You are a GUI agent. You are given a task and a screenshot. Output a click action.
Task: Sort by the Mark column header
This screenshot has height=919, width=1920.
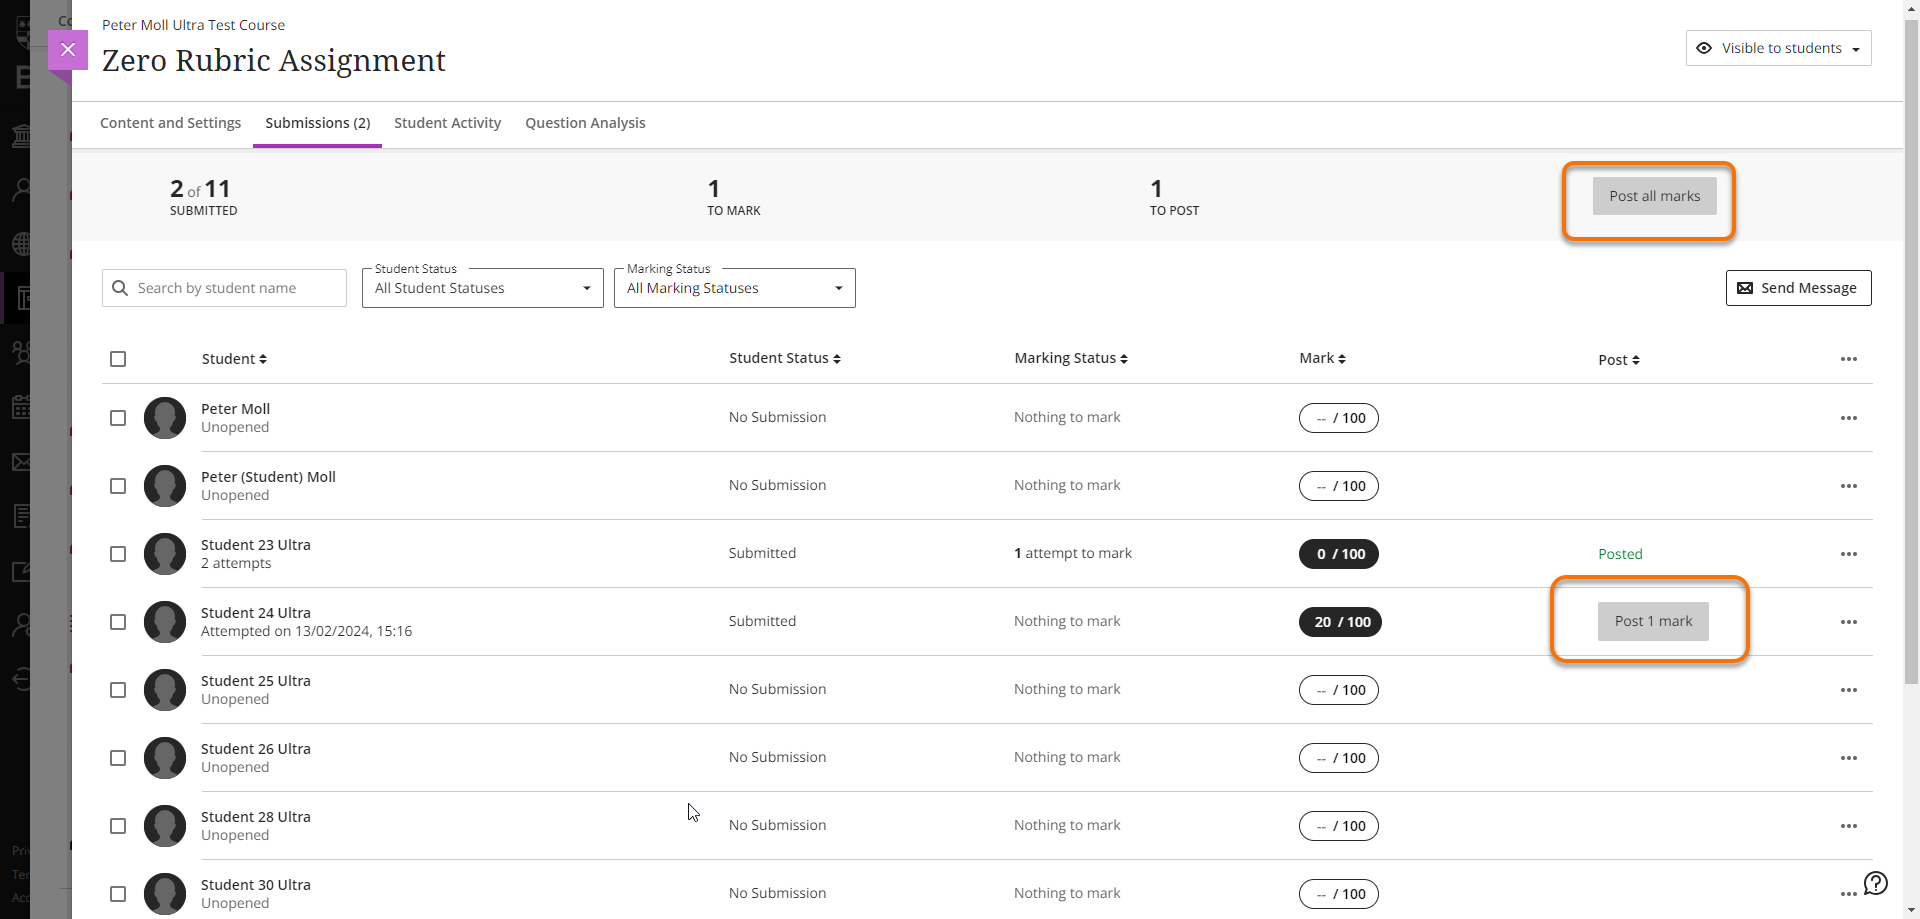coord(1322,358)
